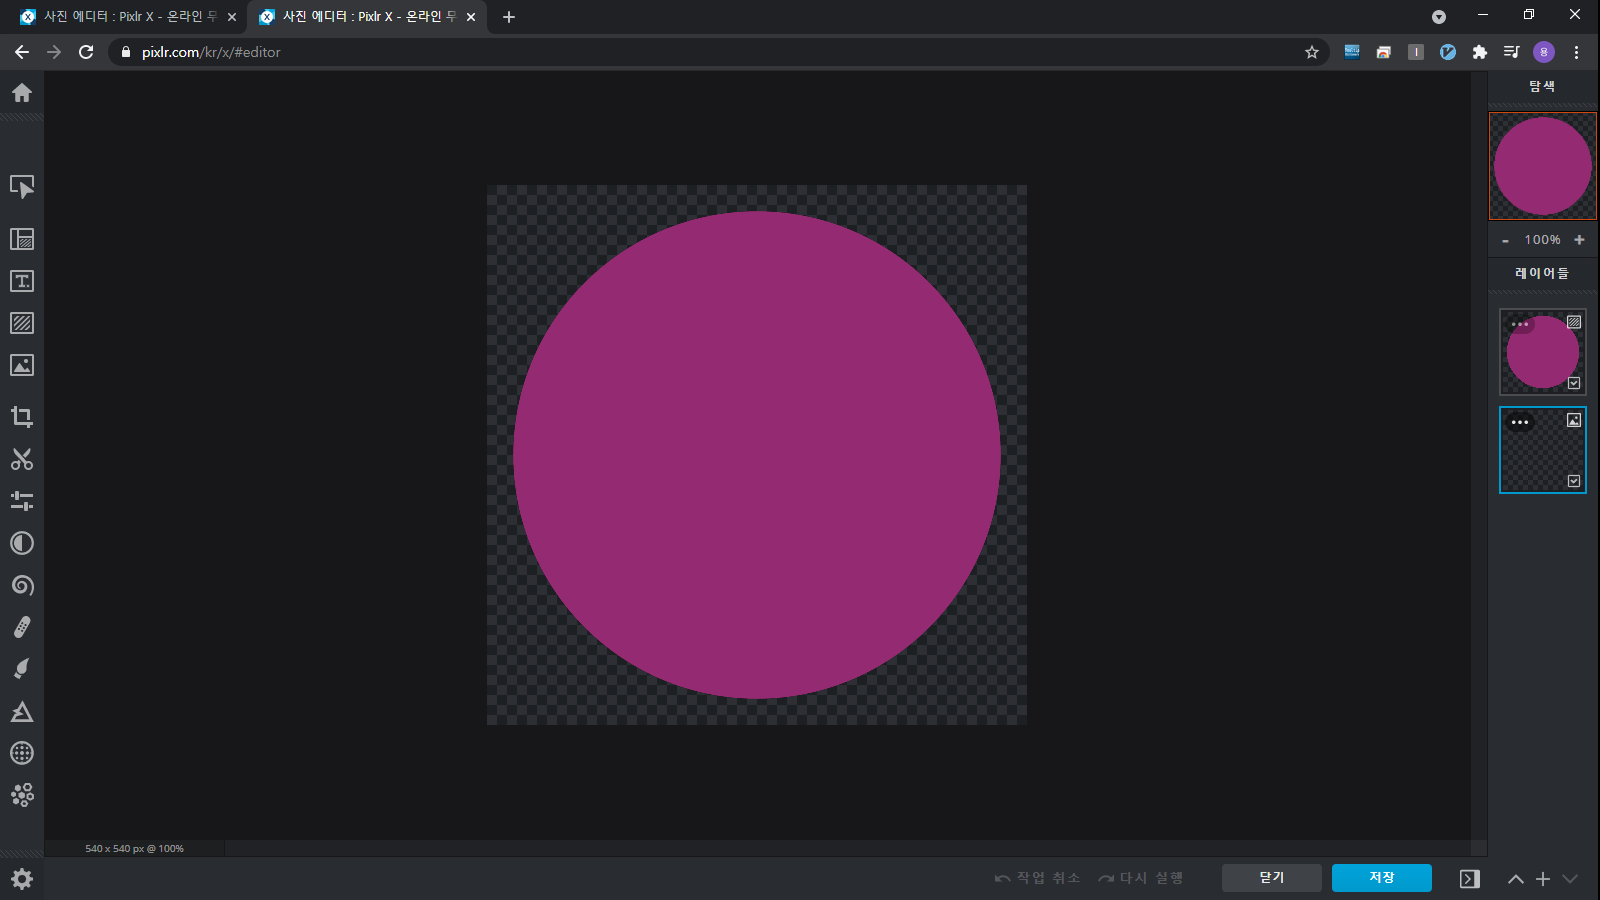Select the Draw brush tool

[22, 669]
